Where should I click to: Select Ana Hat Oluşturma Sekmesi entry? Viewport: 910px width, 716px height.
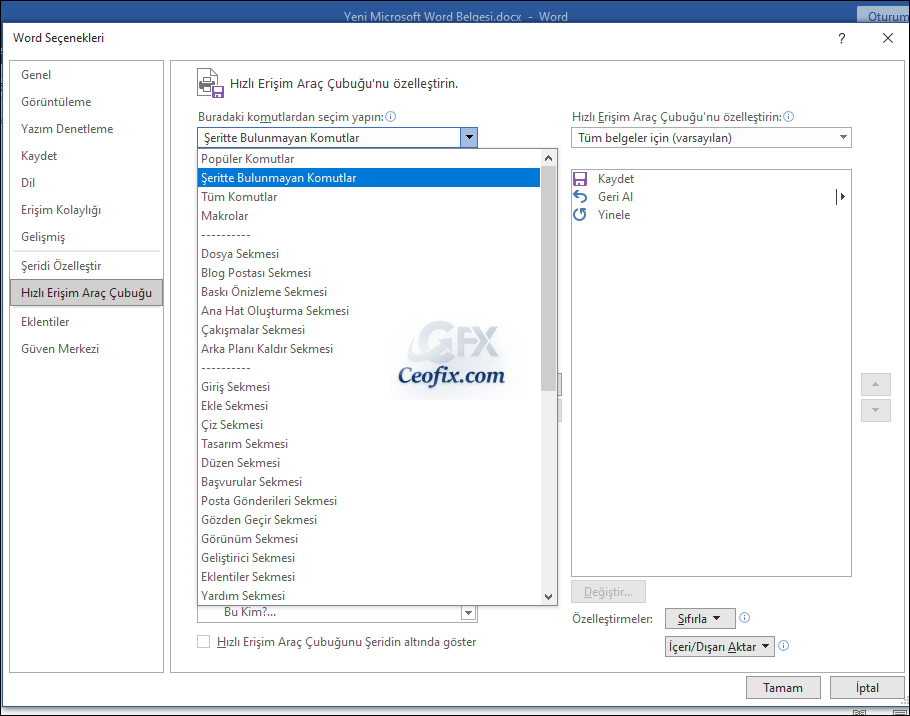pos(369,310)
